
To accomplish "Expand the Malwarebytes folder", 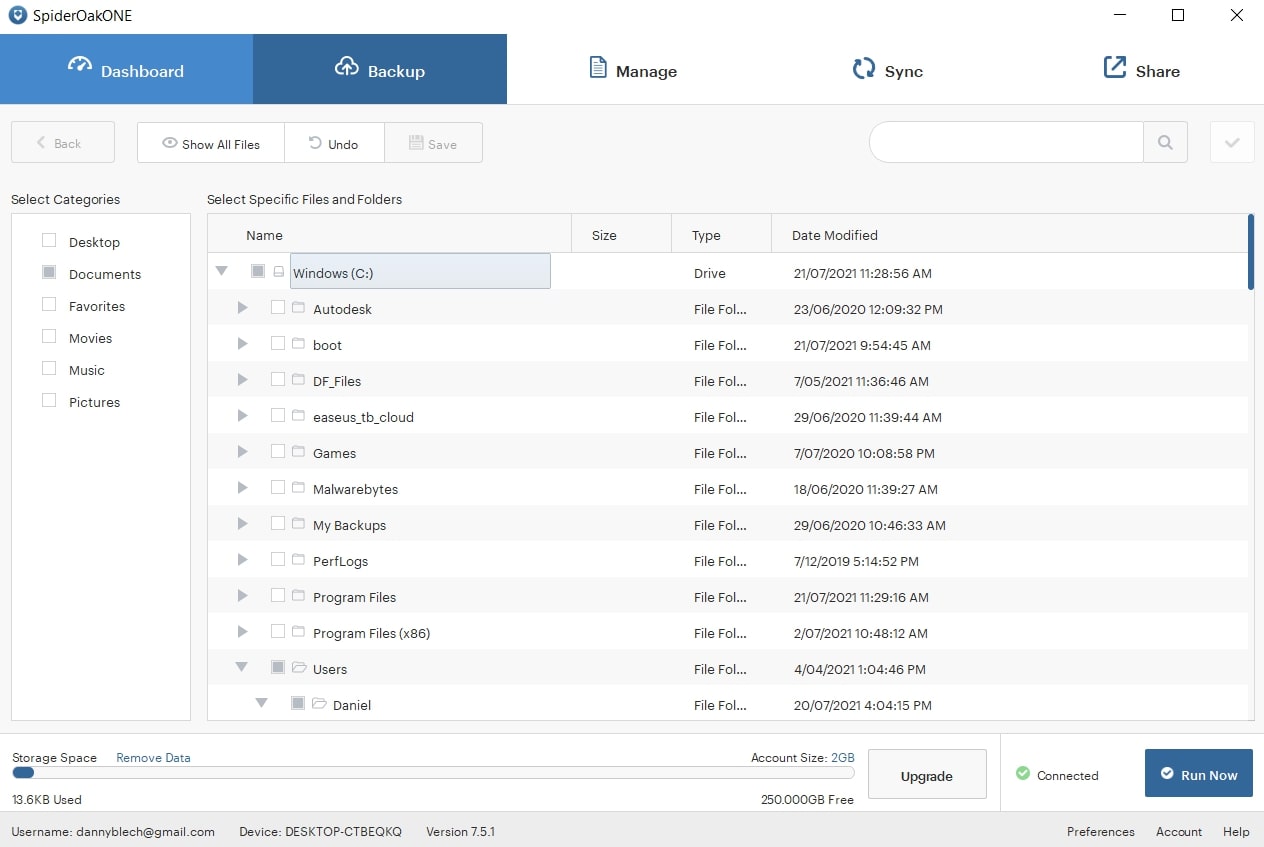I will [242, 488].
